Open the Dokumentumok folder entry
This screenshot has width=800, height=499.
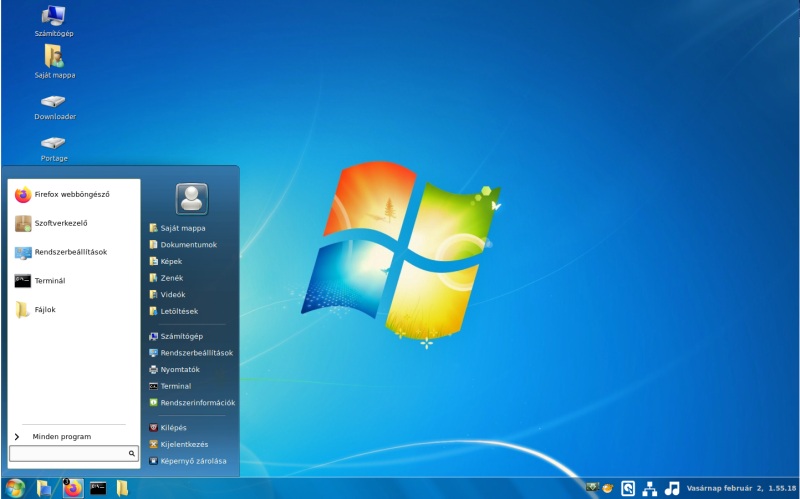183,244
